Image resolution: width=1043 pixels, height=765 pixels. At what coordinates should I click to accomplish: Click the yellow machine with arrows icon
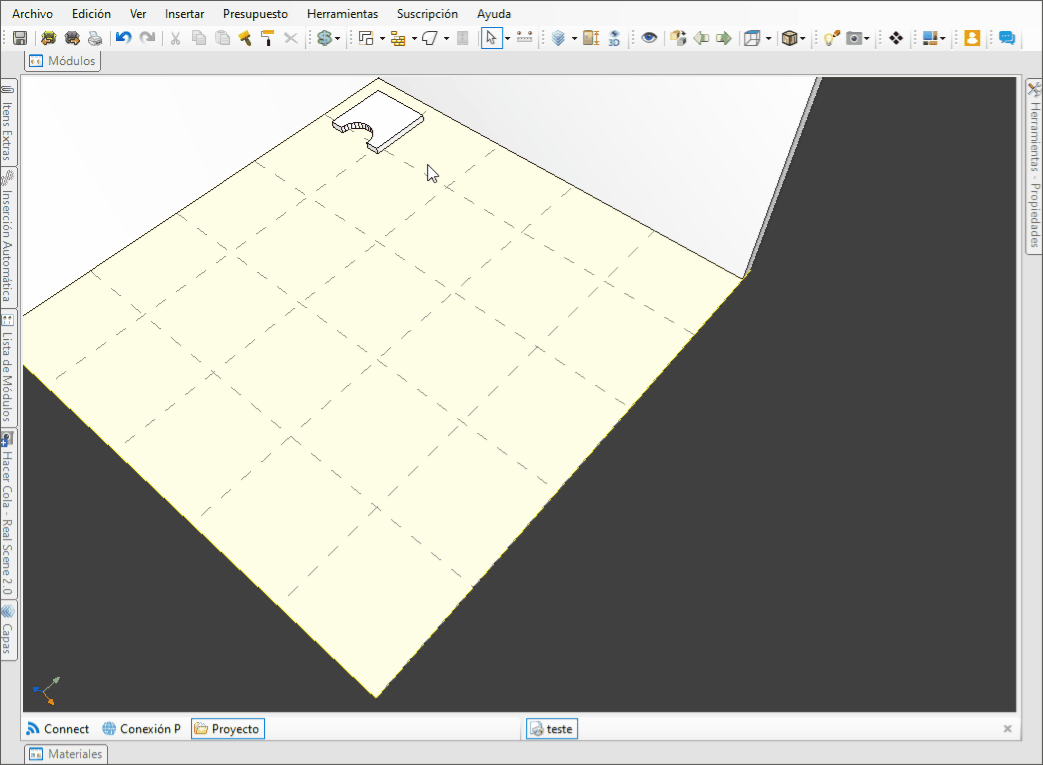point(49,38)
